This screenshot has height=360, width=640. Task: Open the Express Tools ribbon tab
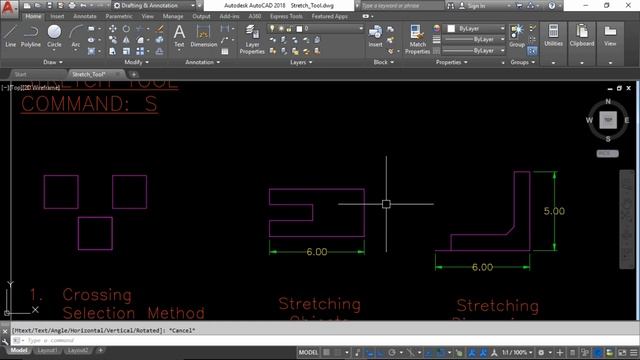(286, 16)
